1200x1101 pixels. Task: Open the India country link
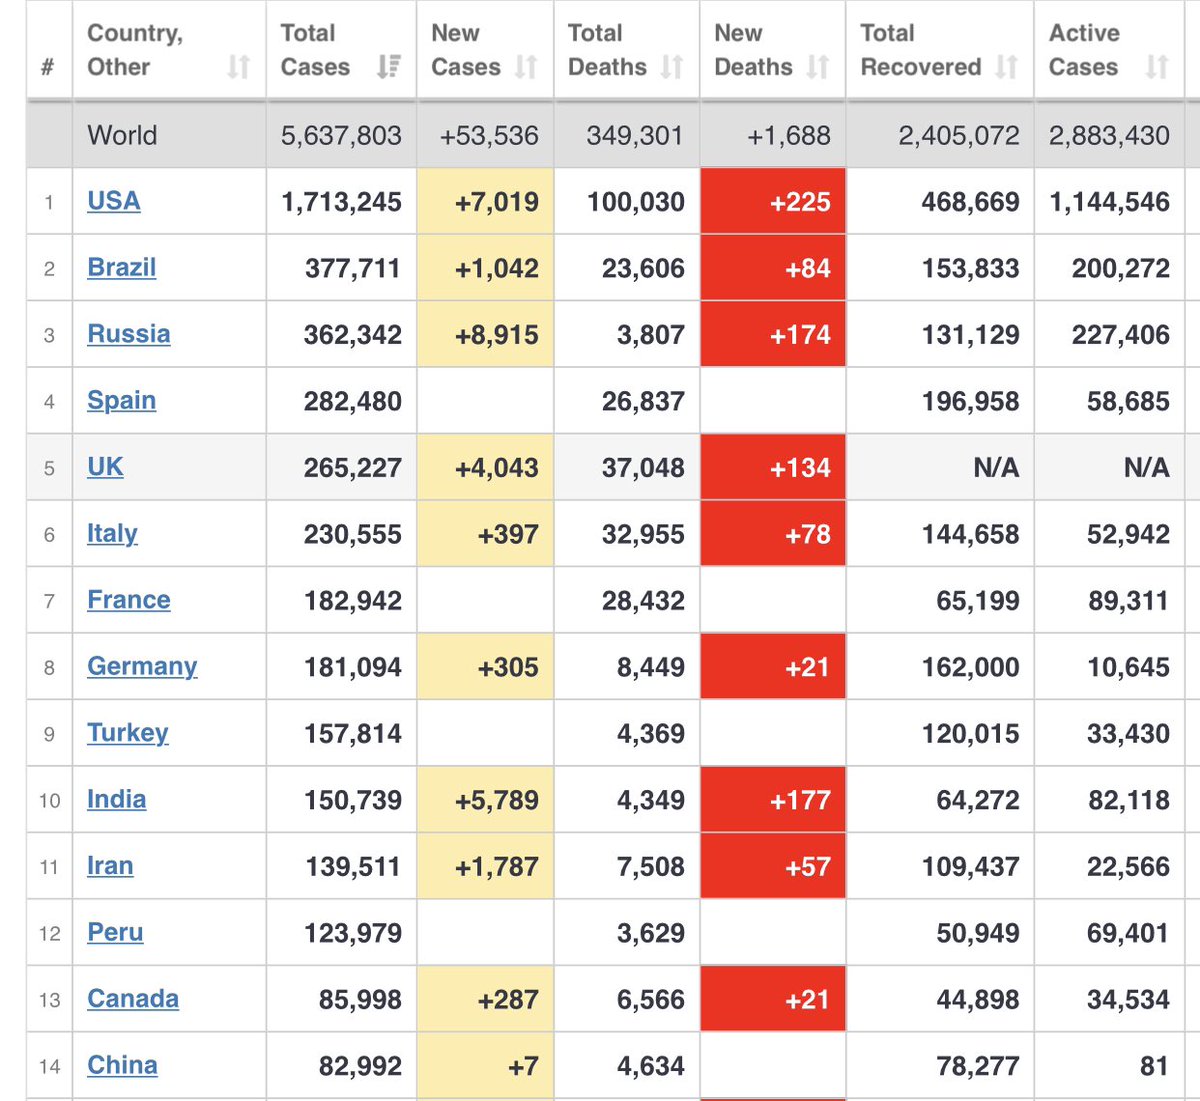(117, 800)
